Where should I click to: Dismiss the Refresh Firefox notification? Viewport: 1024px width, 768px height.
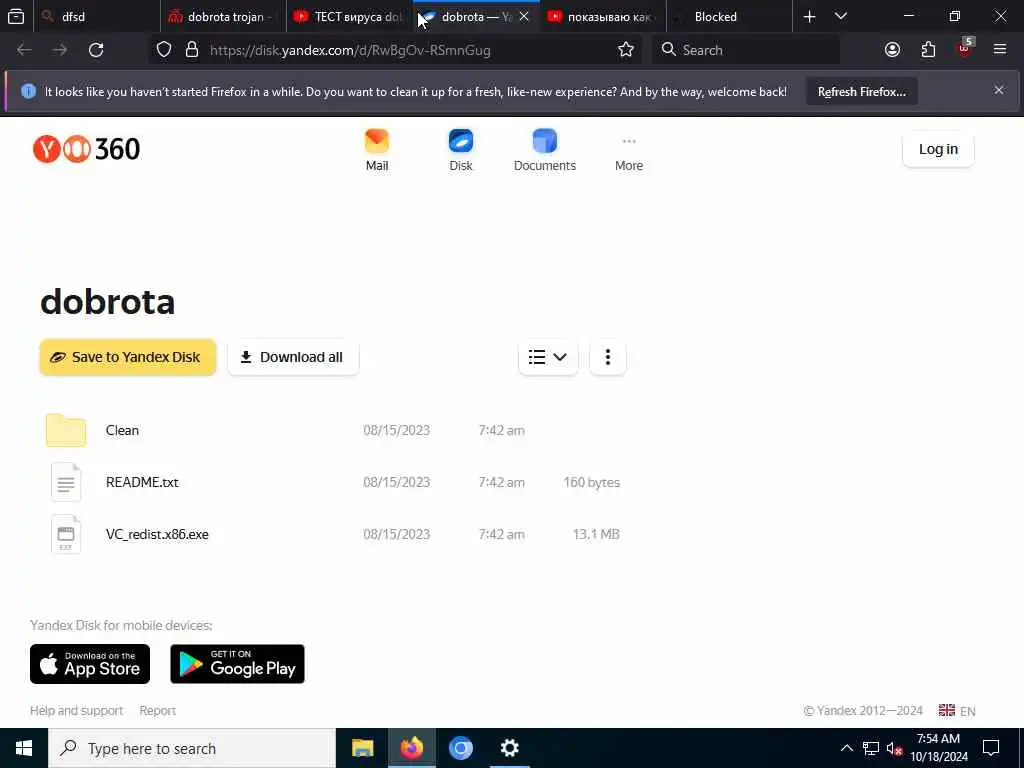tap(999, 91)
